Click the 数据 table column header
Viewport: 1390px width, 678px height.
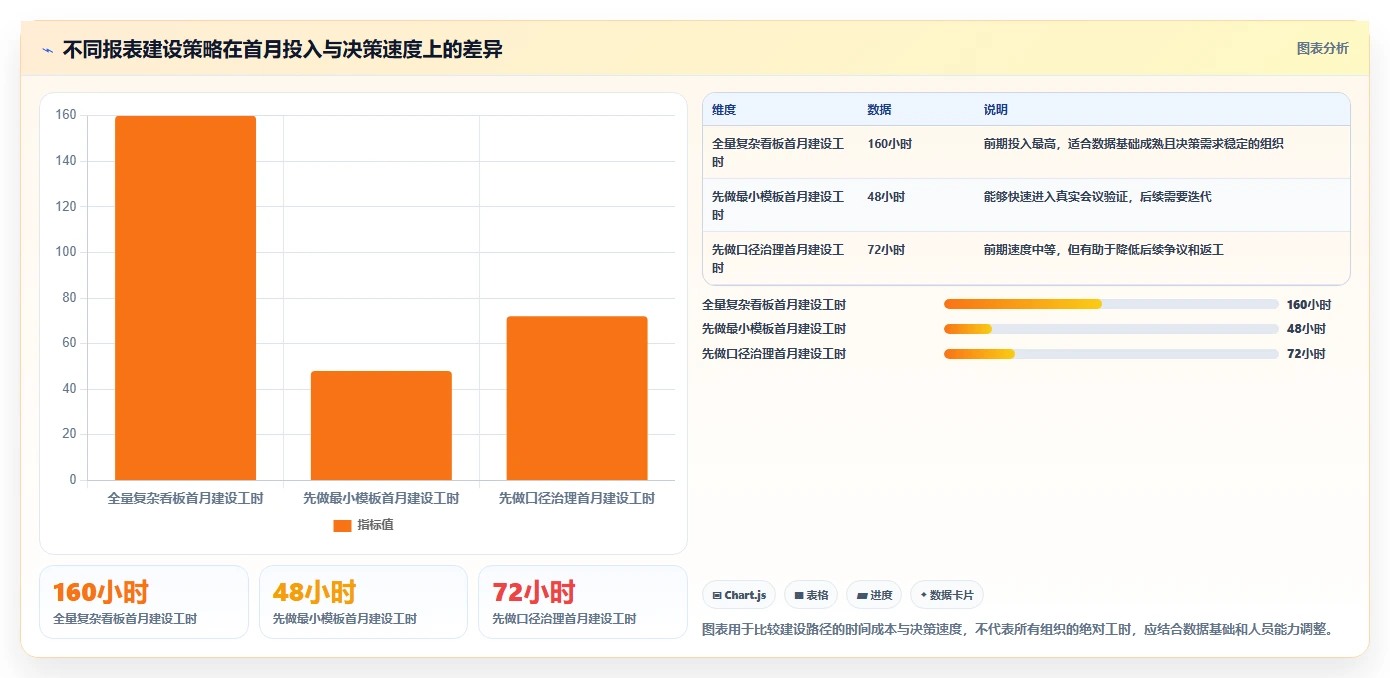pos(879,110)
